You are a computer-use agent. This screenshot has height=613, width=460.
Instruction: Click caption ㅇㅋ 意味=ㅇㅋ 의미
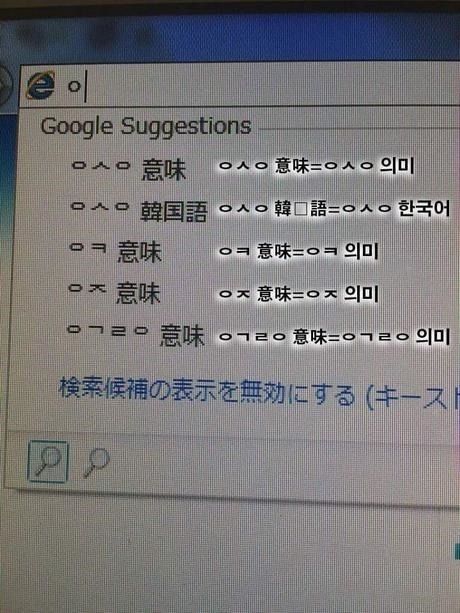pos(299,251)
